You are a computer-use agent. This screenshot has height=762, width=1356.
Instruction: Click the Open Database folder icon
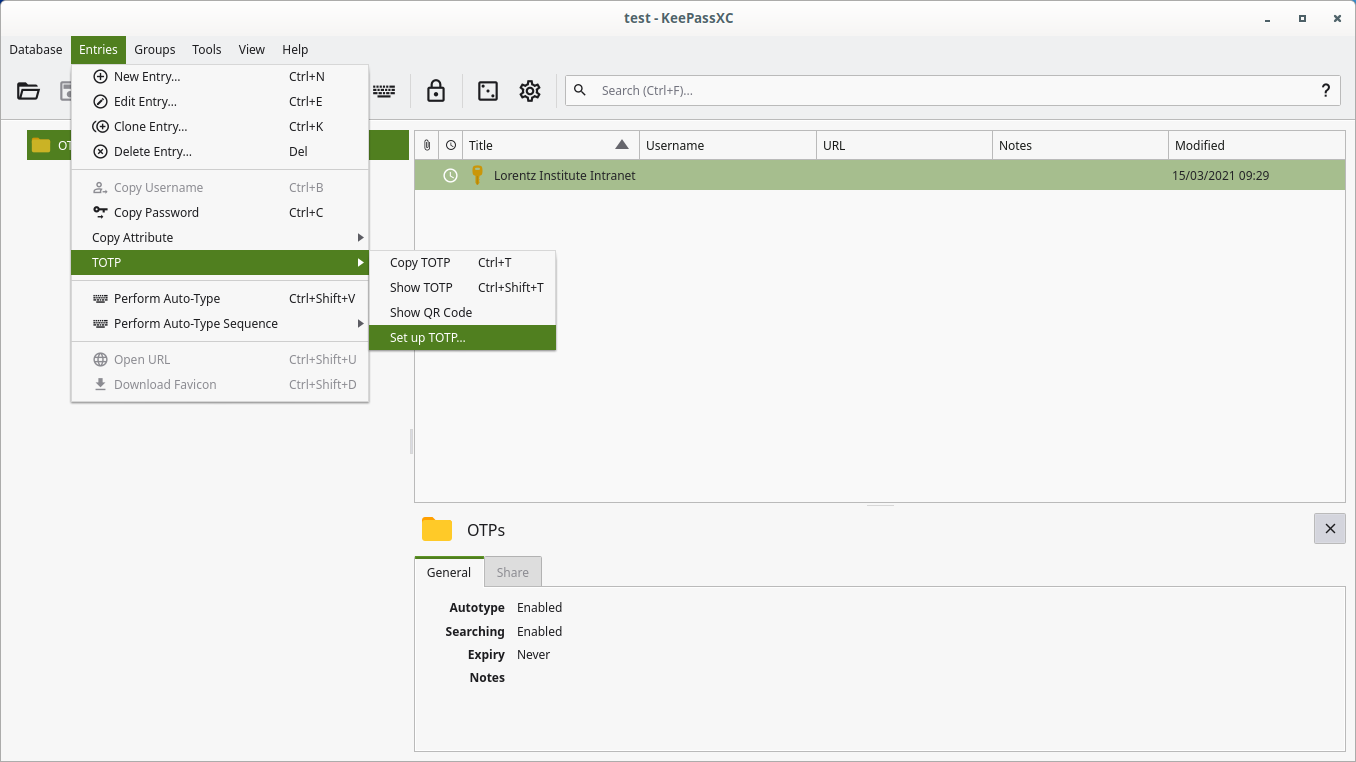click(29, 91)
